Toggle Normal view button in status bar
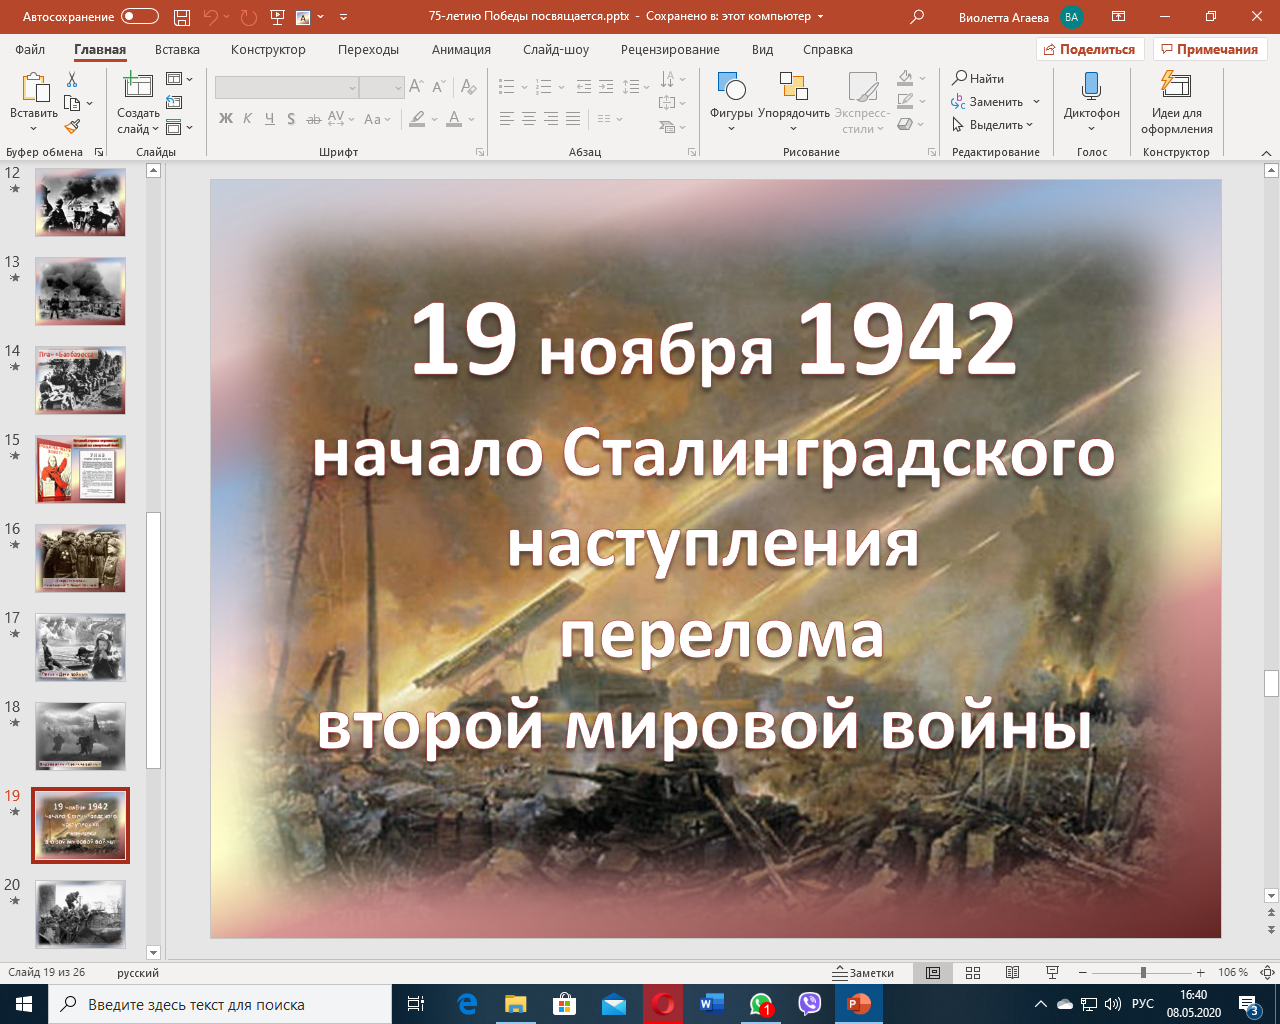Viewport: 1280px width, 1024px height. [x=933, y=973]
